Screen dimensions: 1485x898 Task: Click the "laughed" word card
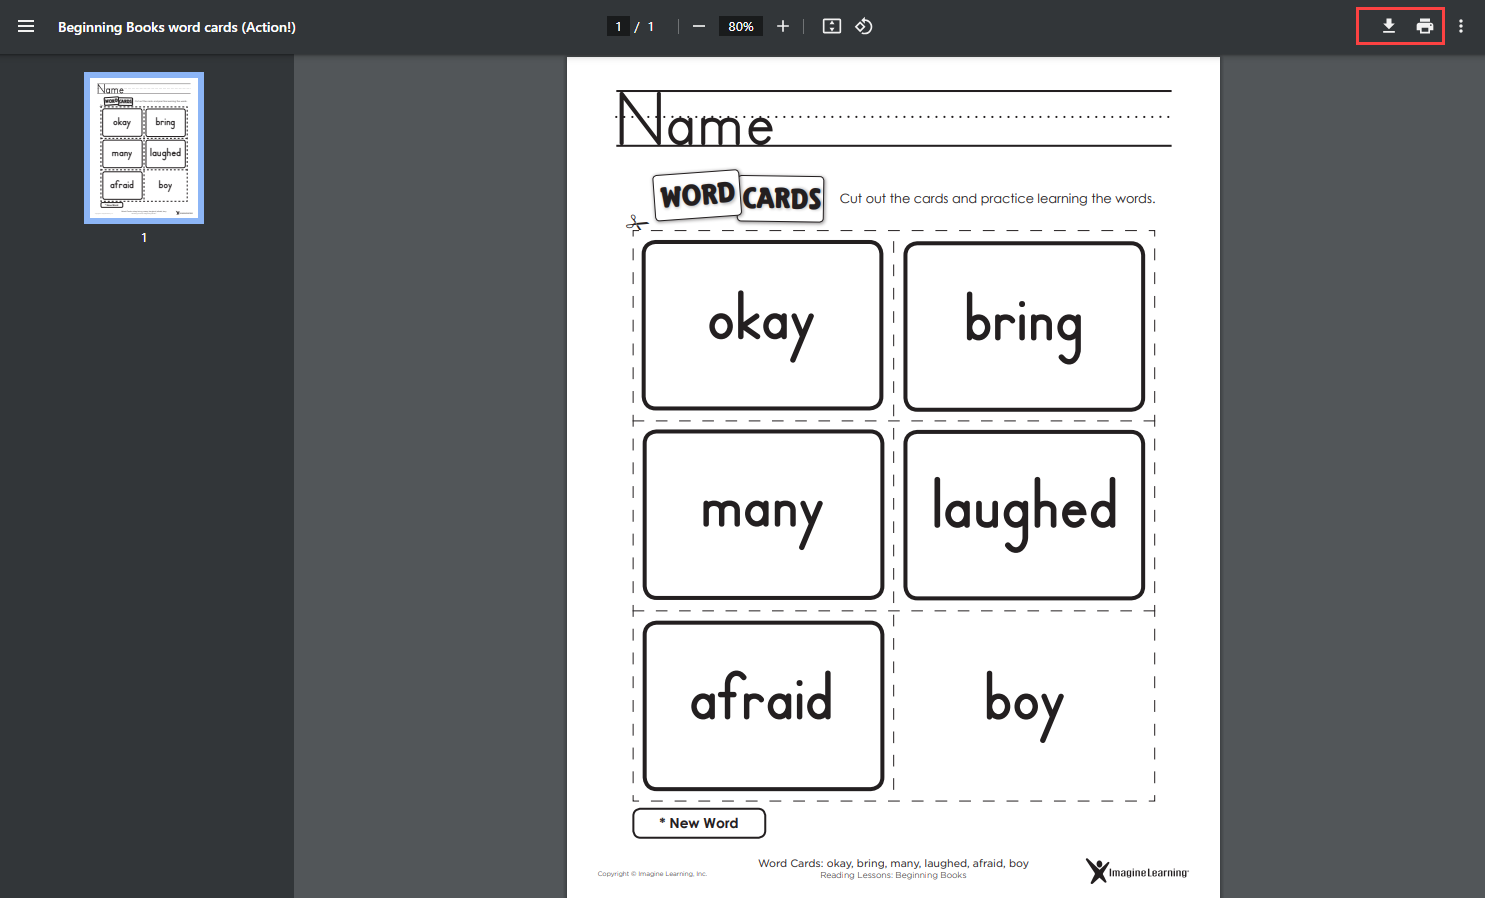pos(1024,515)
